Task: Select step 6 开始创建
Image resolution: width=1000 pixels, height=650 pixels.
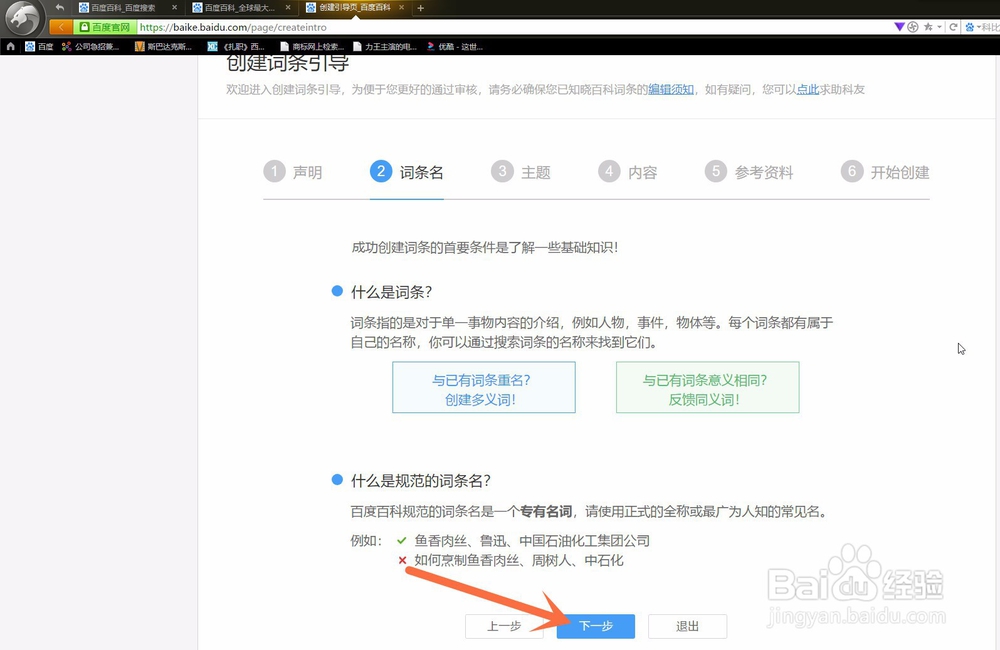Action: pyautogui.click(x=885, y=172)
